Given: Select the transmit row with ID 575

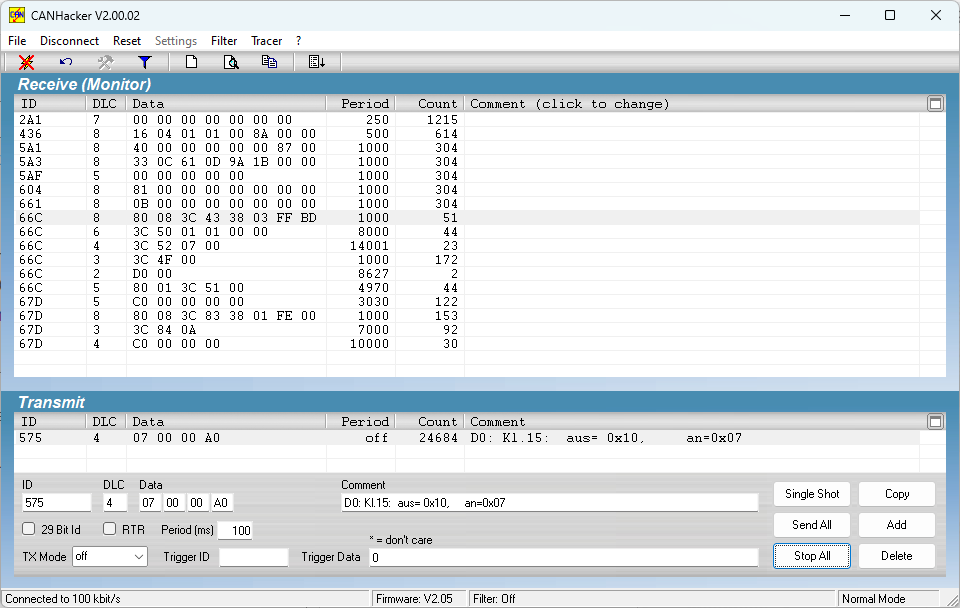Looking at the screenshot, I should point(467,438).
